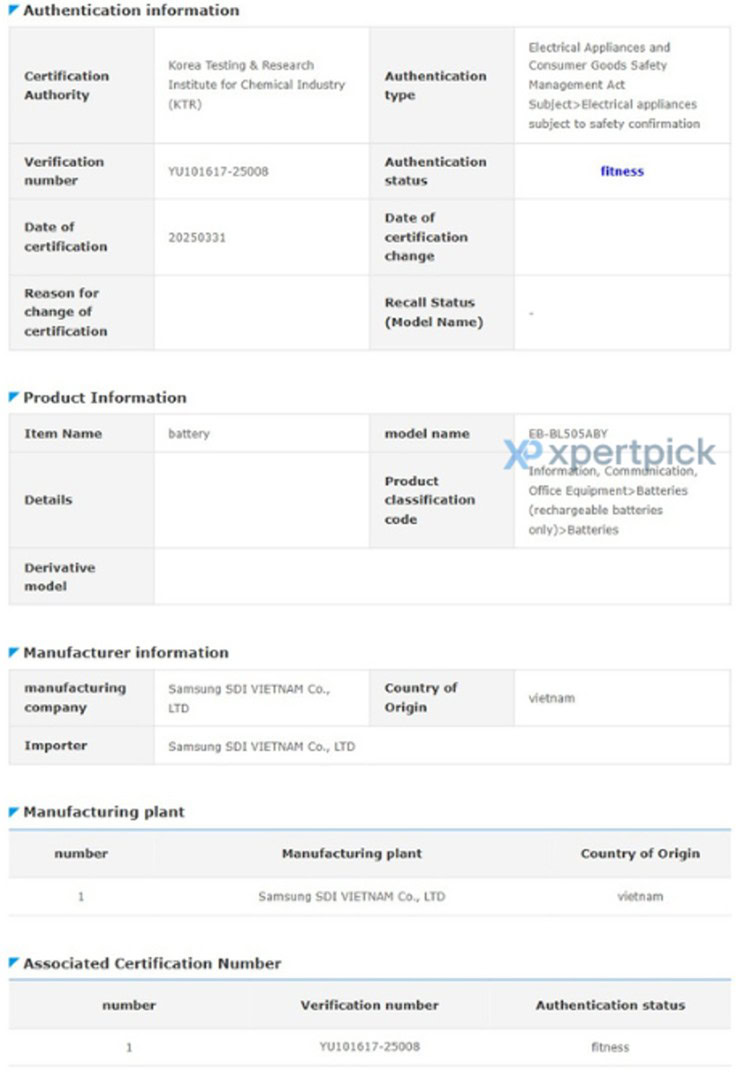Screen dimensions: 741x1080
Task: Click the marker beside Associated Certification Number
Action: coord(14,963)
